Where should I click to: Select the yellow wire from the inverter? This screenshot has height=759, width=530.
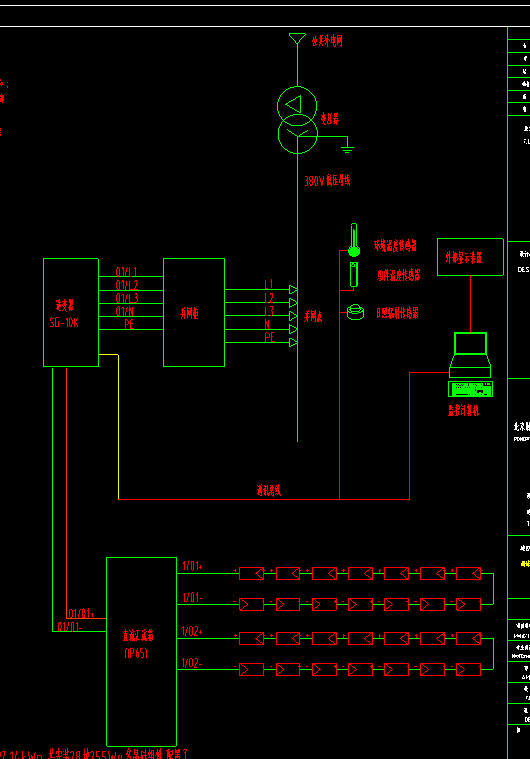pos(119,426)
